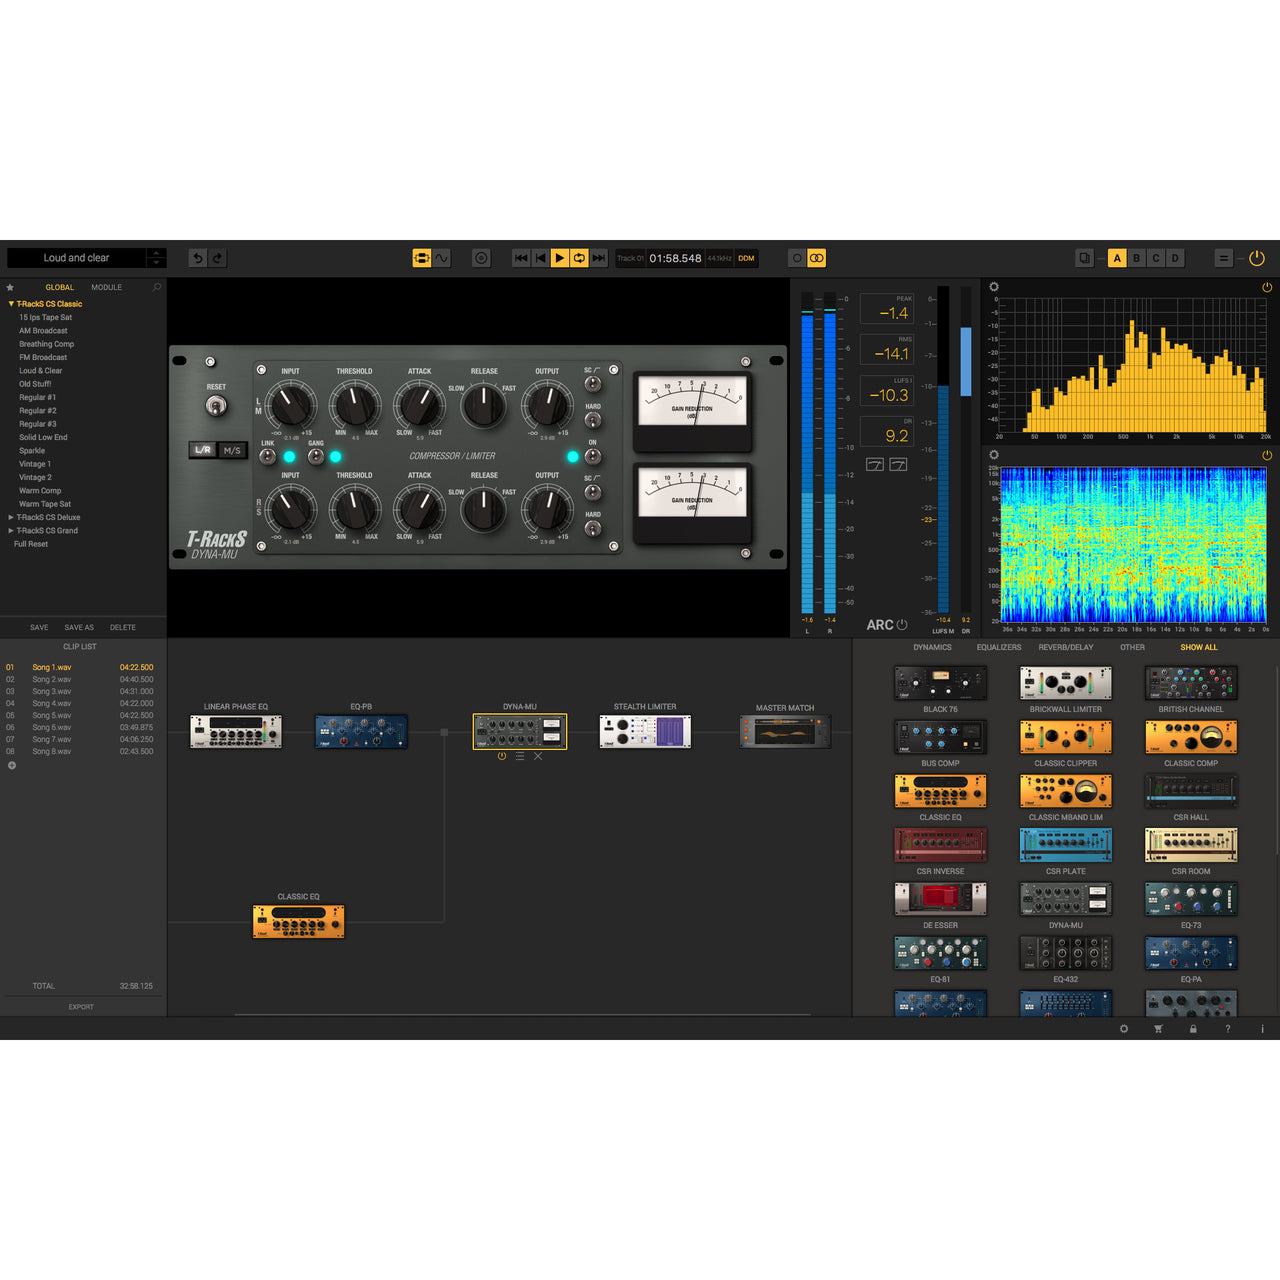Collapse the T-RackS CS Classic folder
Viewport: 1280px width, 1280px height.
tap(11, 304)
